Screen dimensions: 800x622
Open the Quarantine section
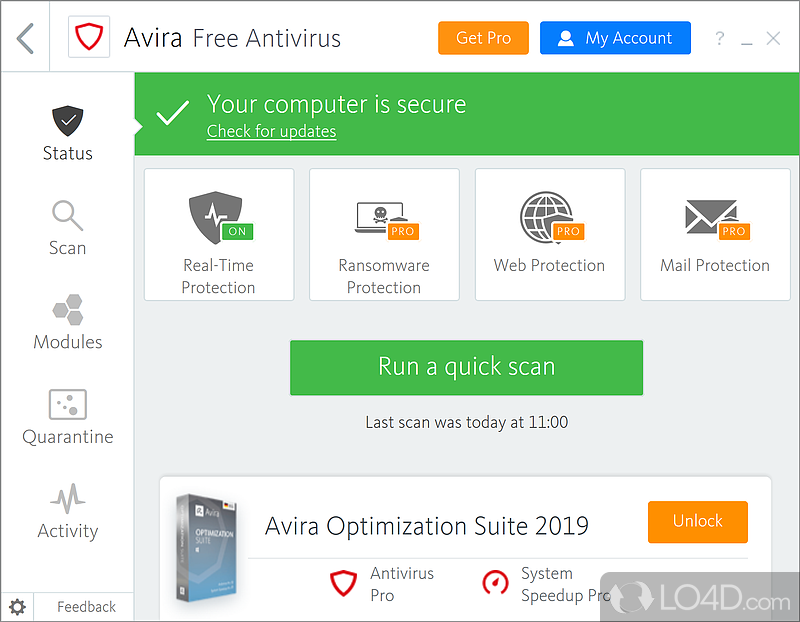click(x=67, y=417)
